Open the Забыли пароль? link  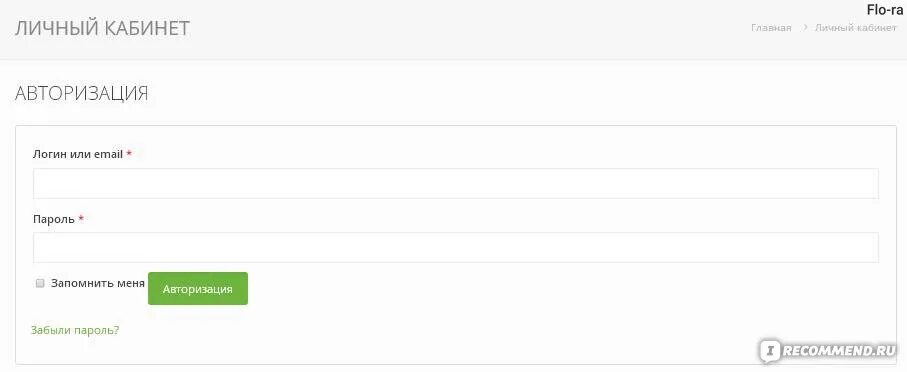pos(75,330)
